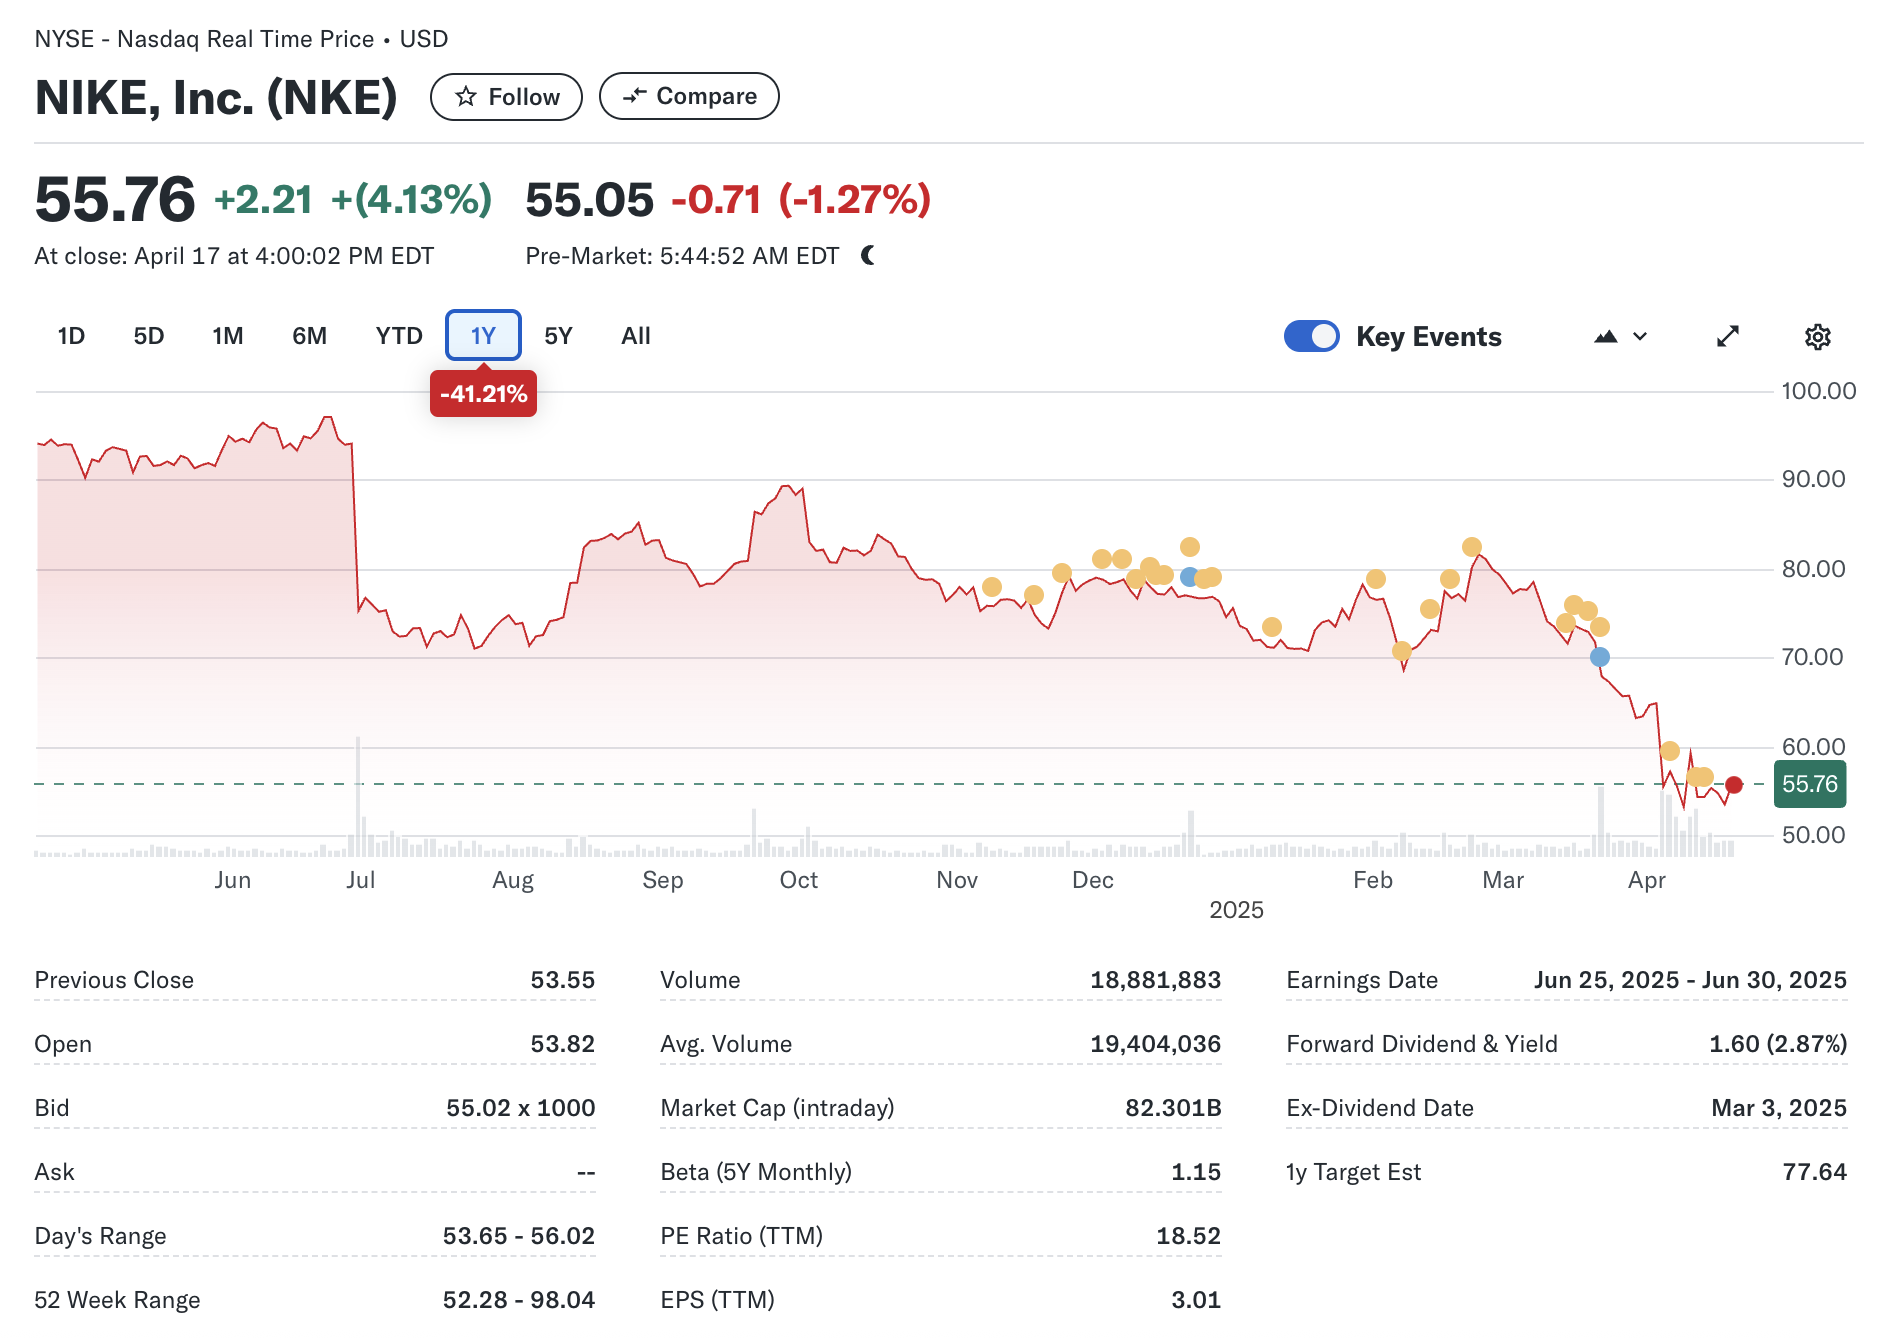
Task: Click the Ask label
Action: (x=54, y=1172)
